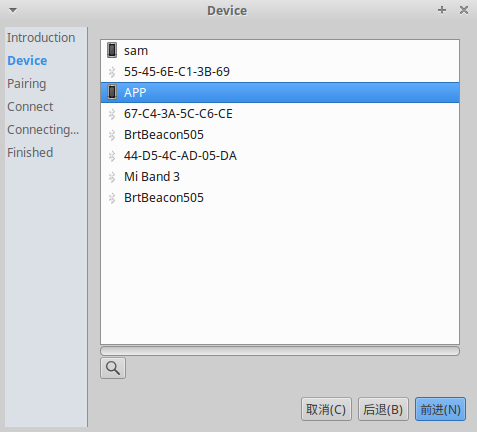Click Bluetooth icon beside 67-C4-3A-5C-C6-CE
The image size is (477, 432).
point(112,114)
